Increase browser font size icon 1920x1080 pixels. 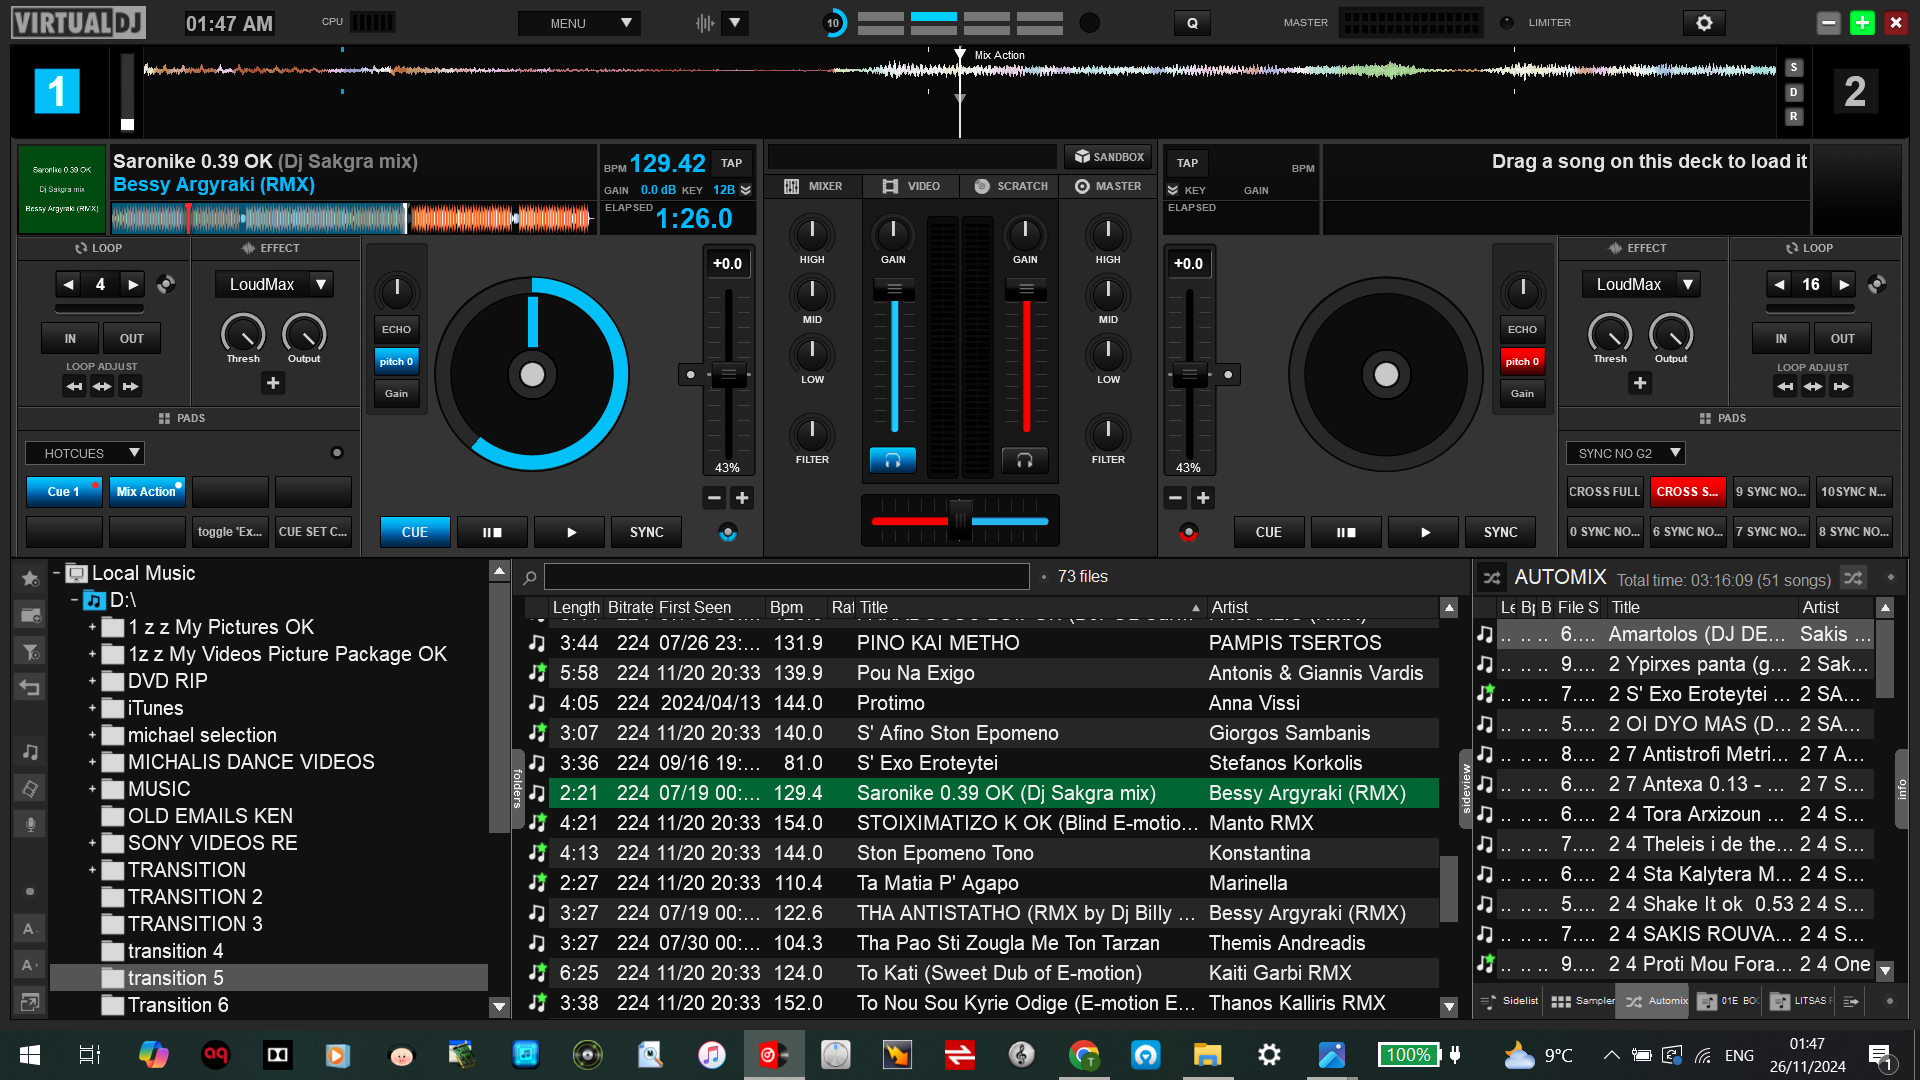[x=30, y=965]
